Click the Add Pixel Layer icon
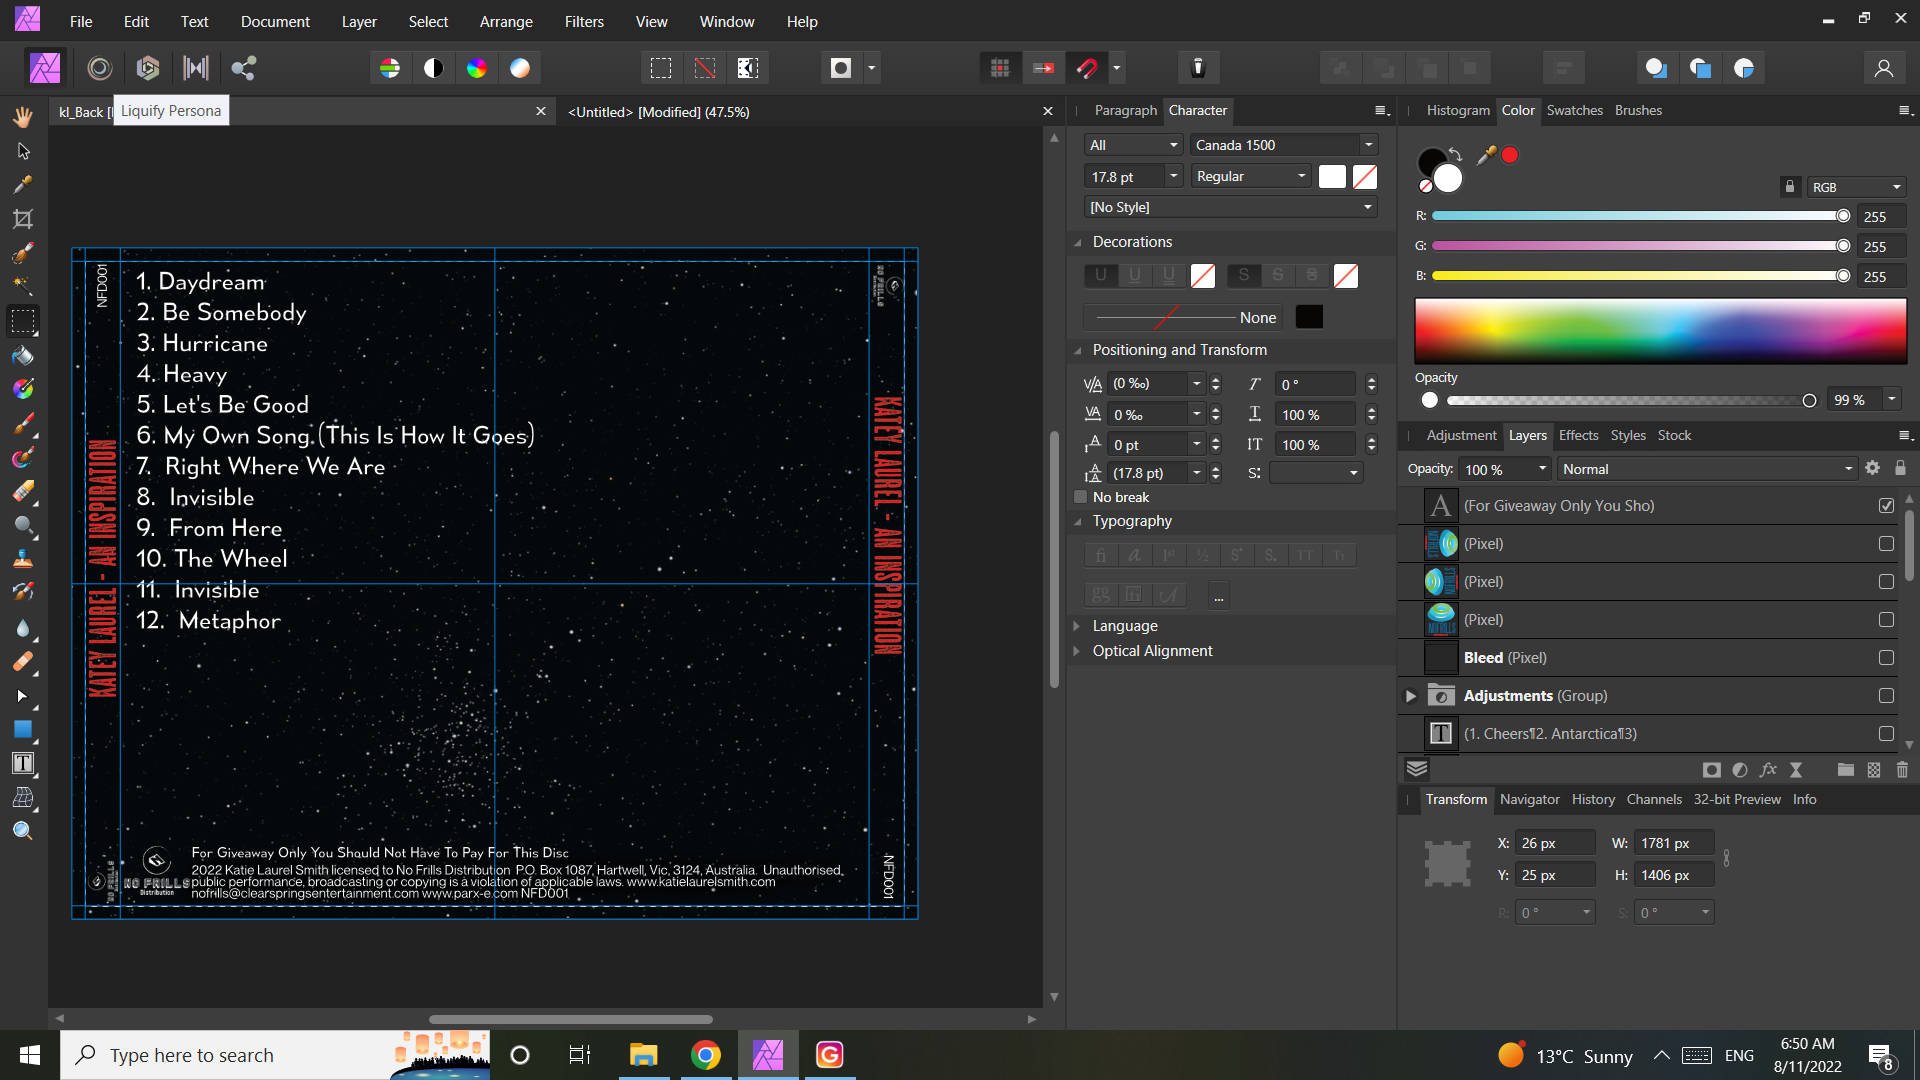This screenshot has height=1080, width=1920. (1874, 770)
